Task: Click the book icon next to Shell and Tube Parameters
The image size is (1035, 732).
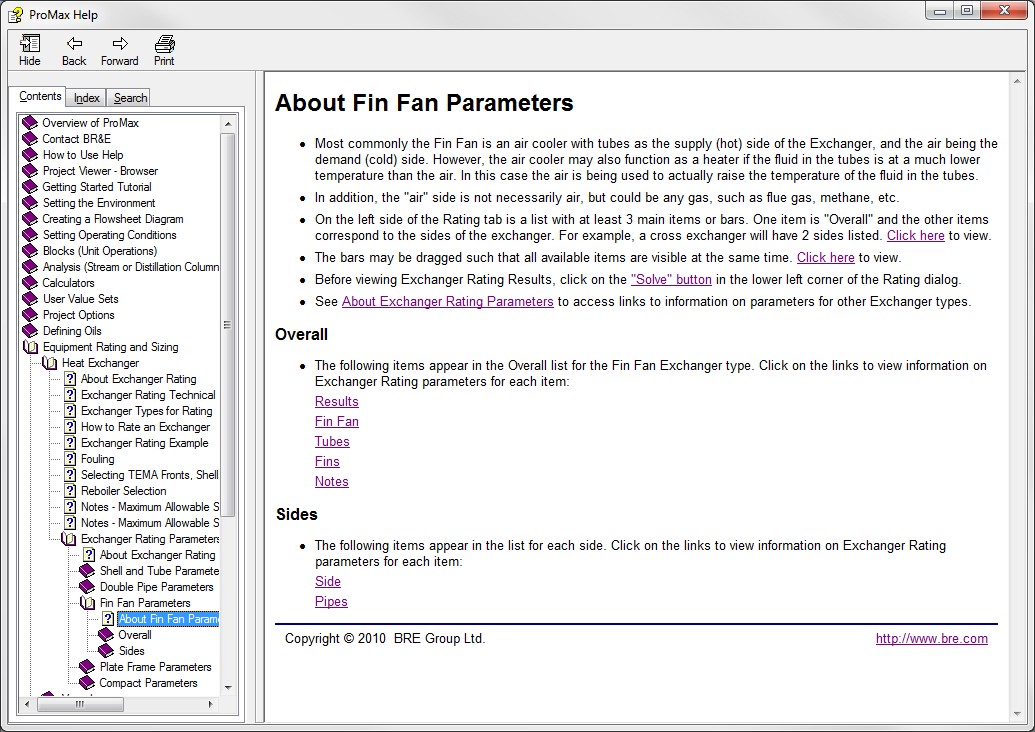Action: 87,571
